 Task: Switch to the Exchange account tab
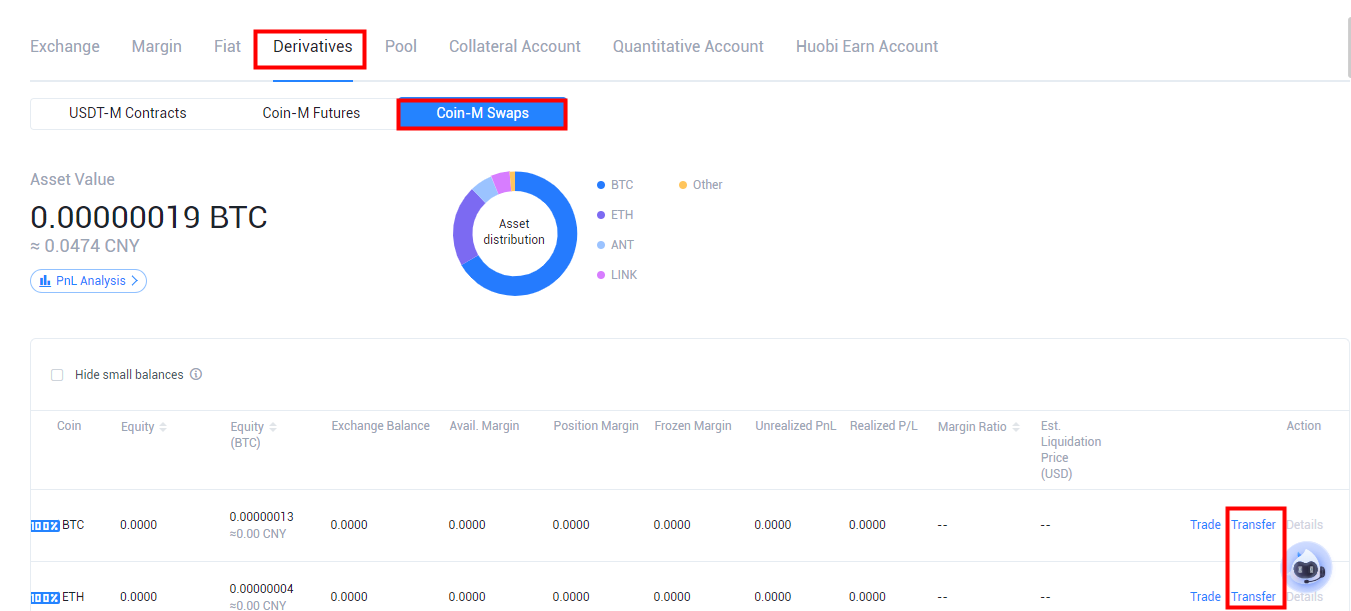[x=65, y=47]
